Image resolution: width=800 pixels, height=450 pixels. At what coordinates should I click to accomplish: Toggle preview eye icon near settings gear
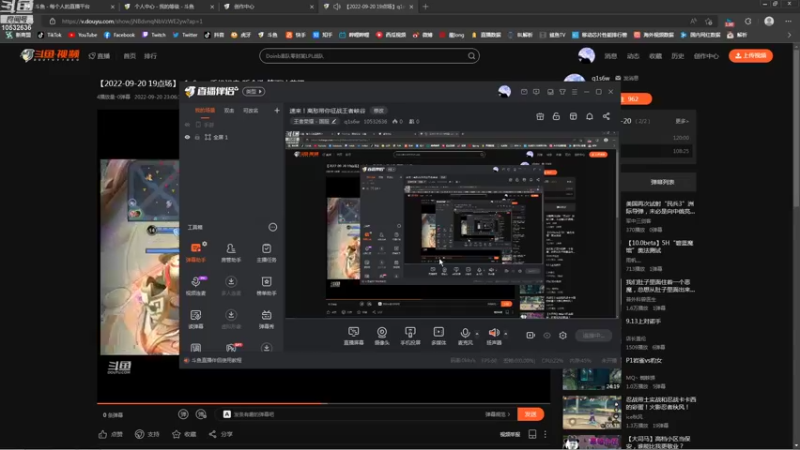[x=547, y=335]
